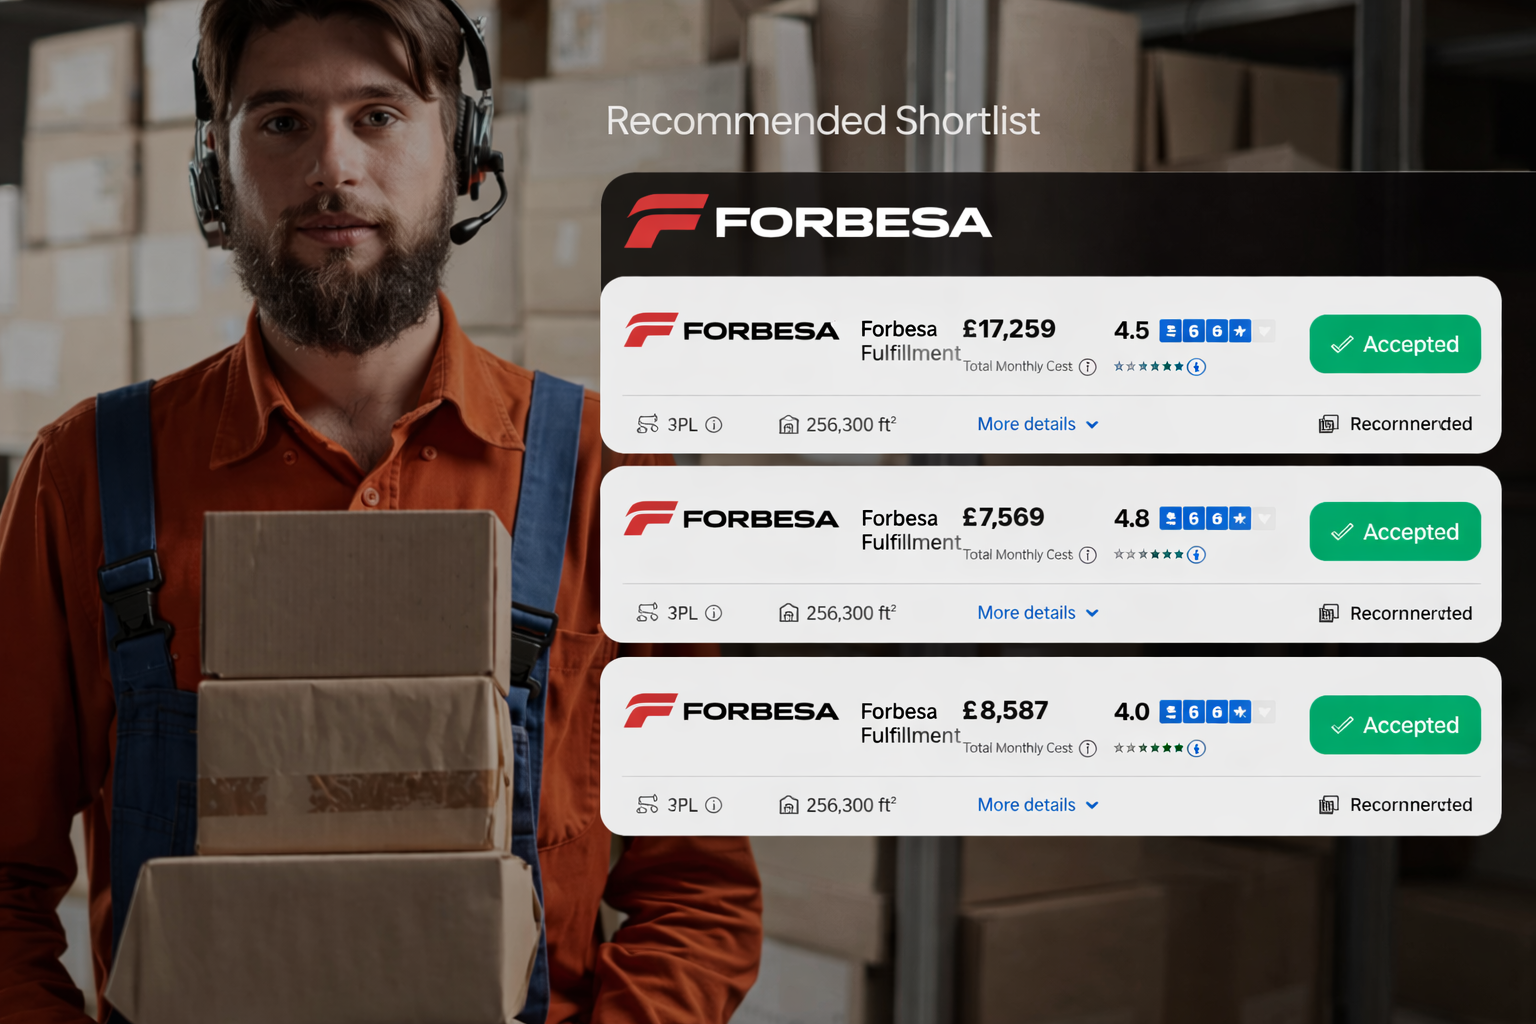Toggle Accepted button on the £8,587 card
This screenshot has height=1024, width=1536.
(1395, 724)
